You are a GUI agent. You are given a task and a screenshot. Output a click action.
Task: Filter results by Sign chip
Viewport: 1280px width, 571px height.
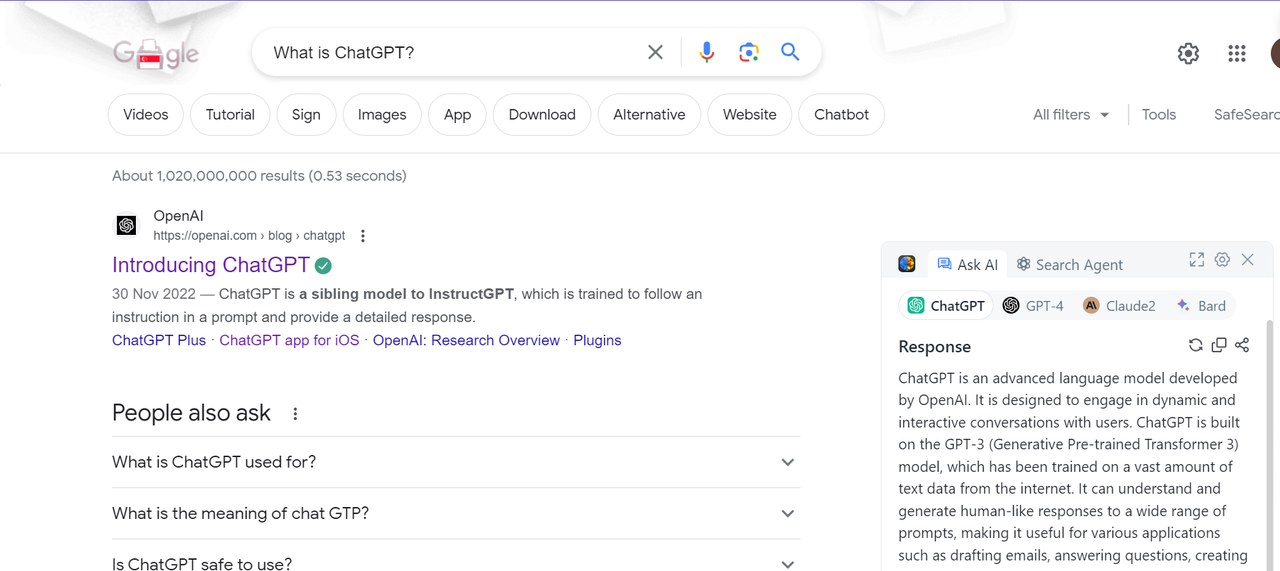[306, 114]
